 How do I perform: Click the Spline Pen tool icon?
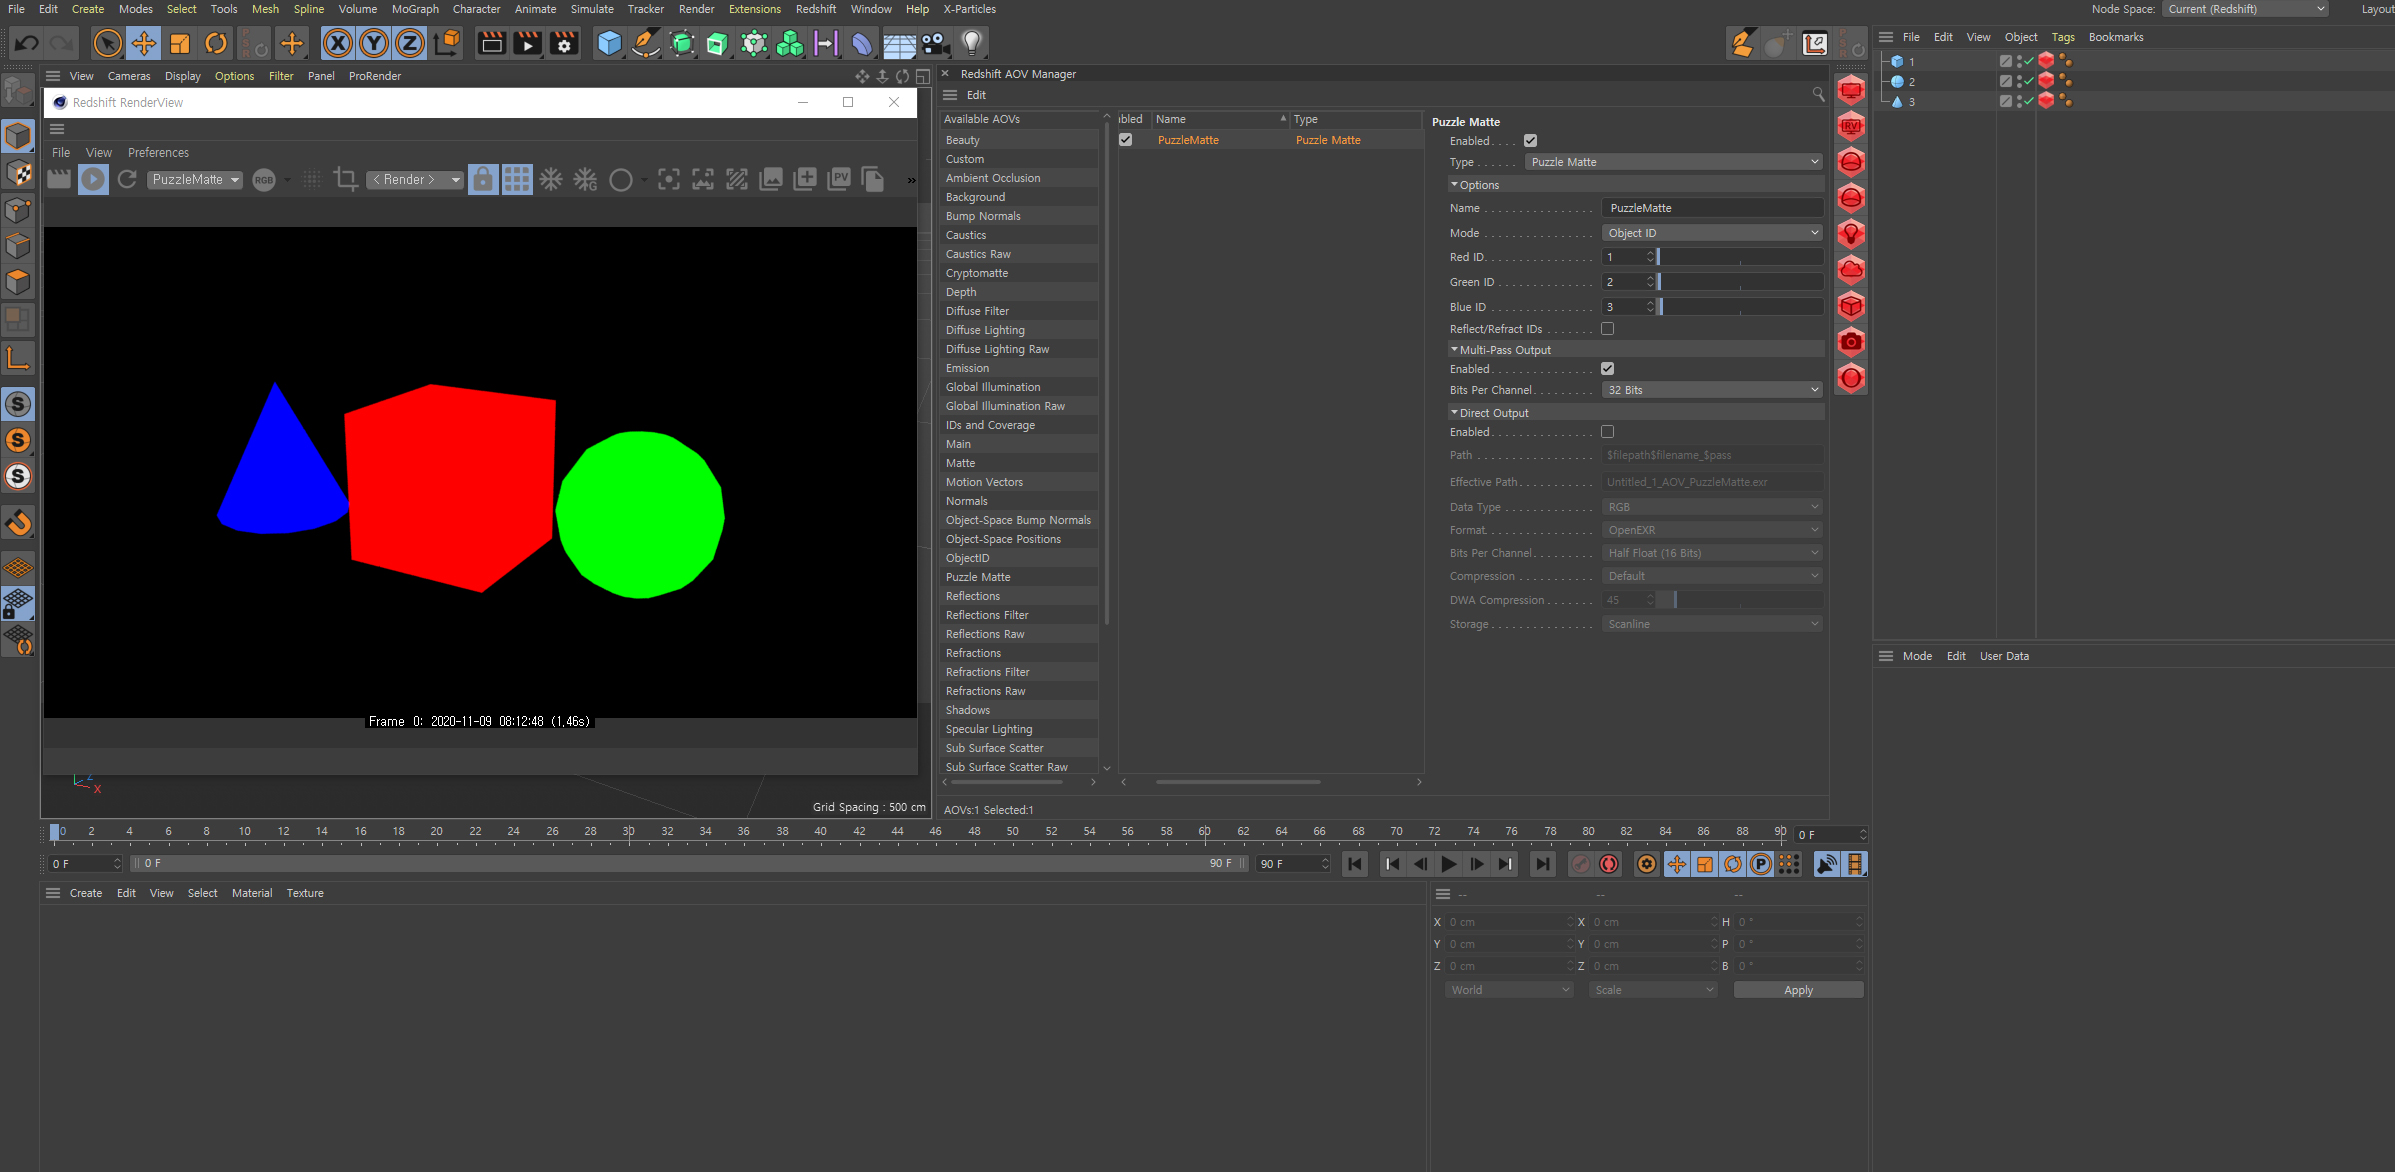pos(646,43)
